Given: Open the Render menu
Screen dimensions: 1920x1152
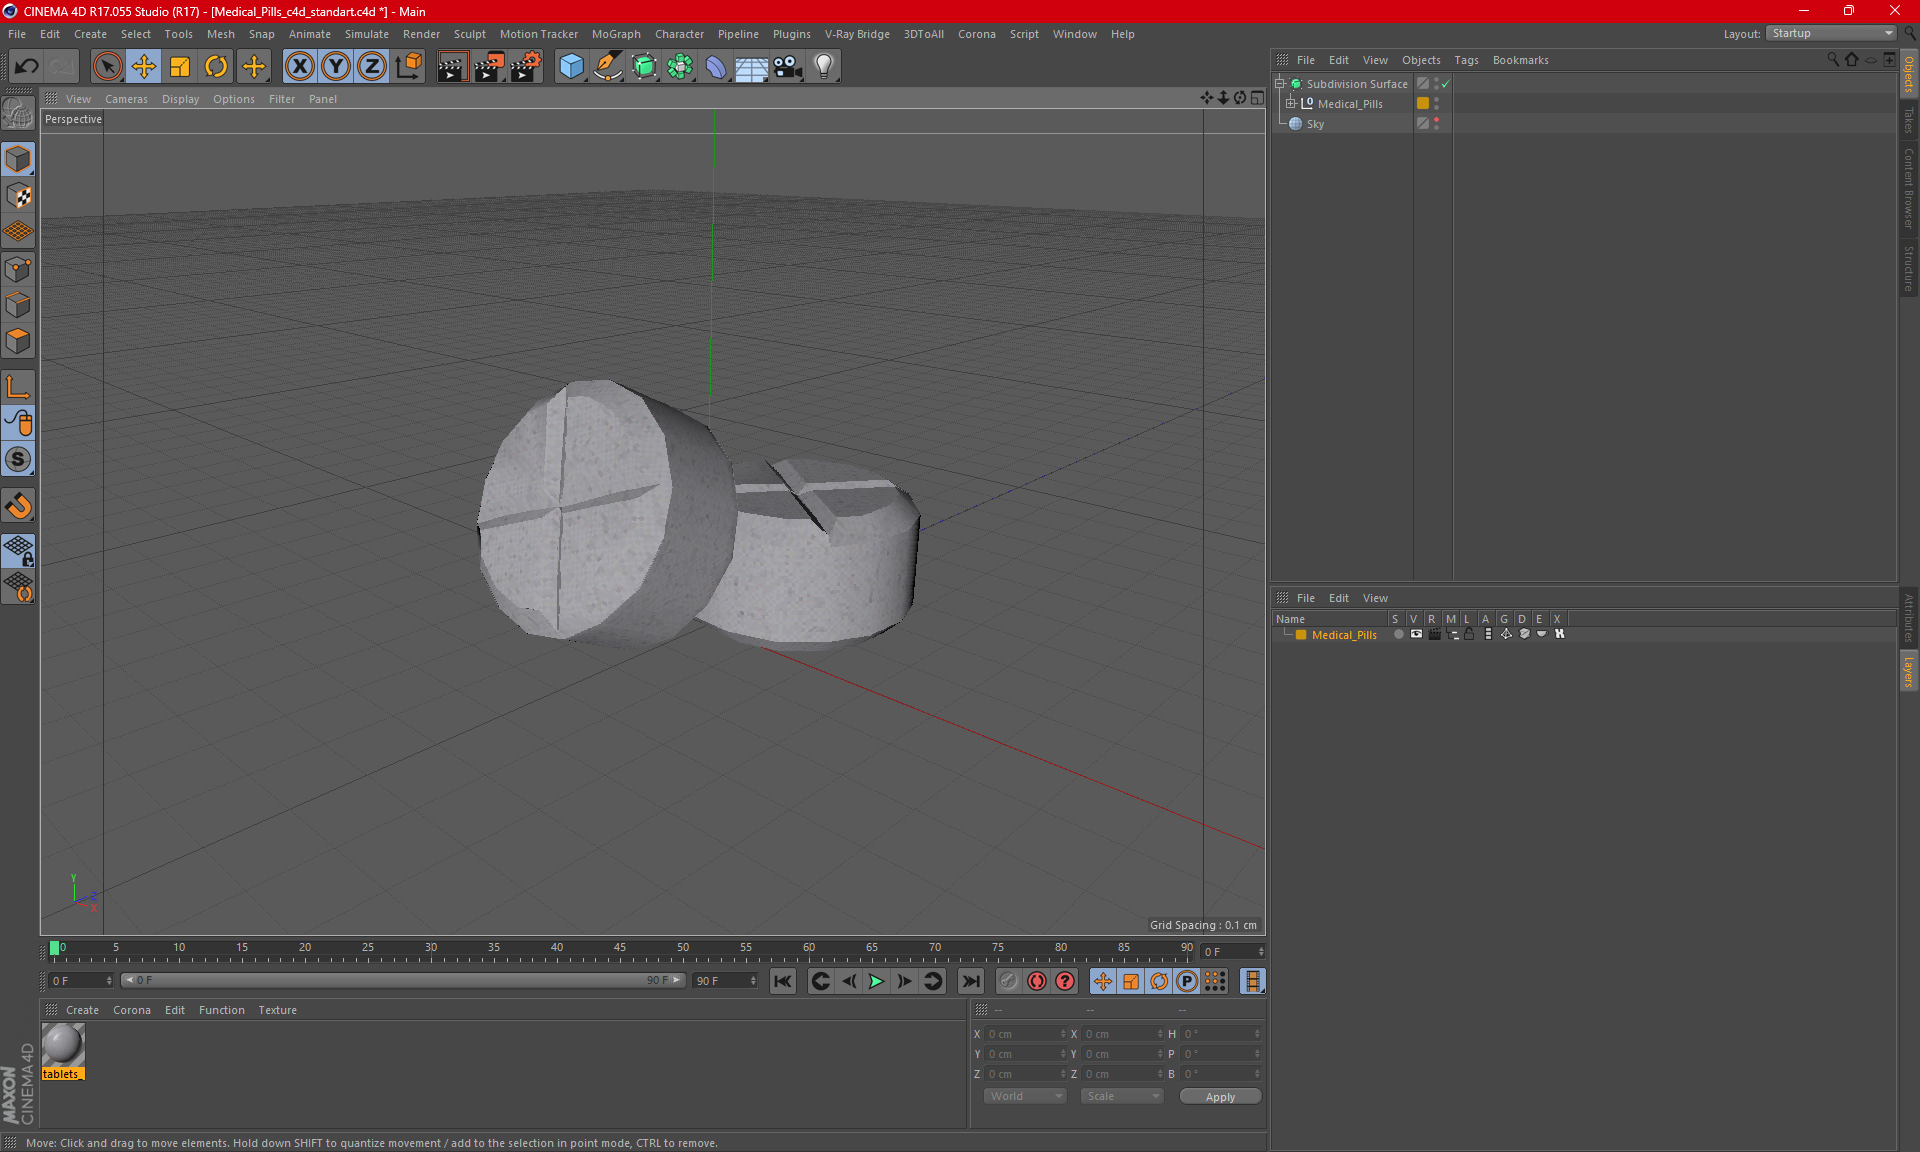Looking at the screenshot, I should pos(421,34).
